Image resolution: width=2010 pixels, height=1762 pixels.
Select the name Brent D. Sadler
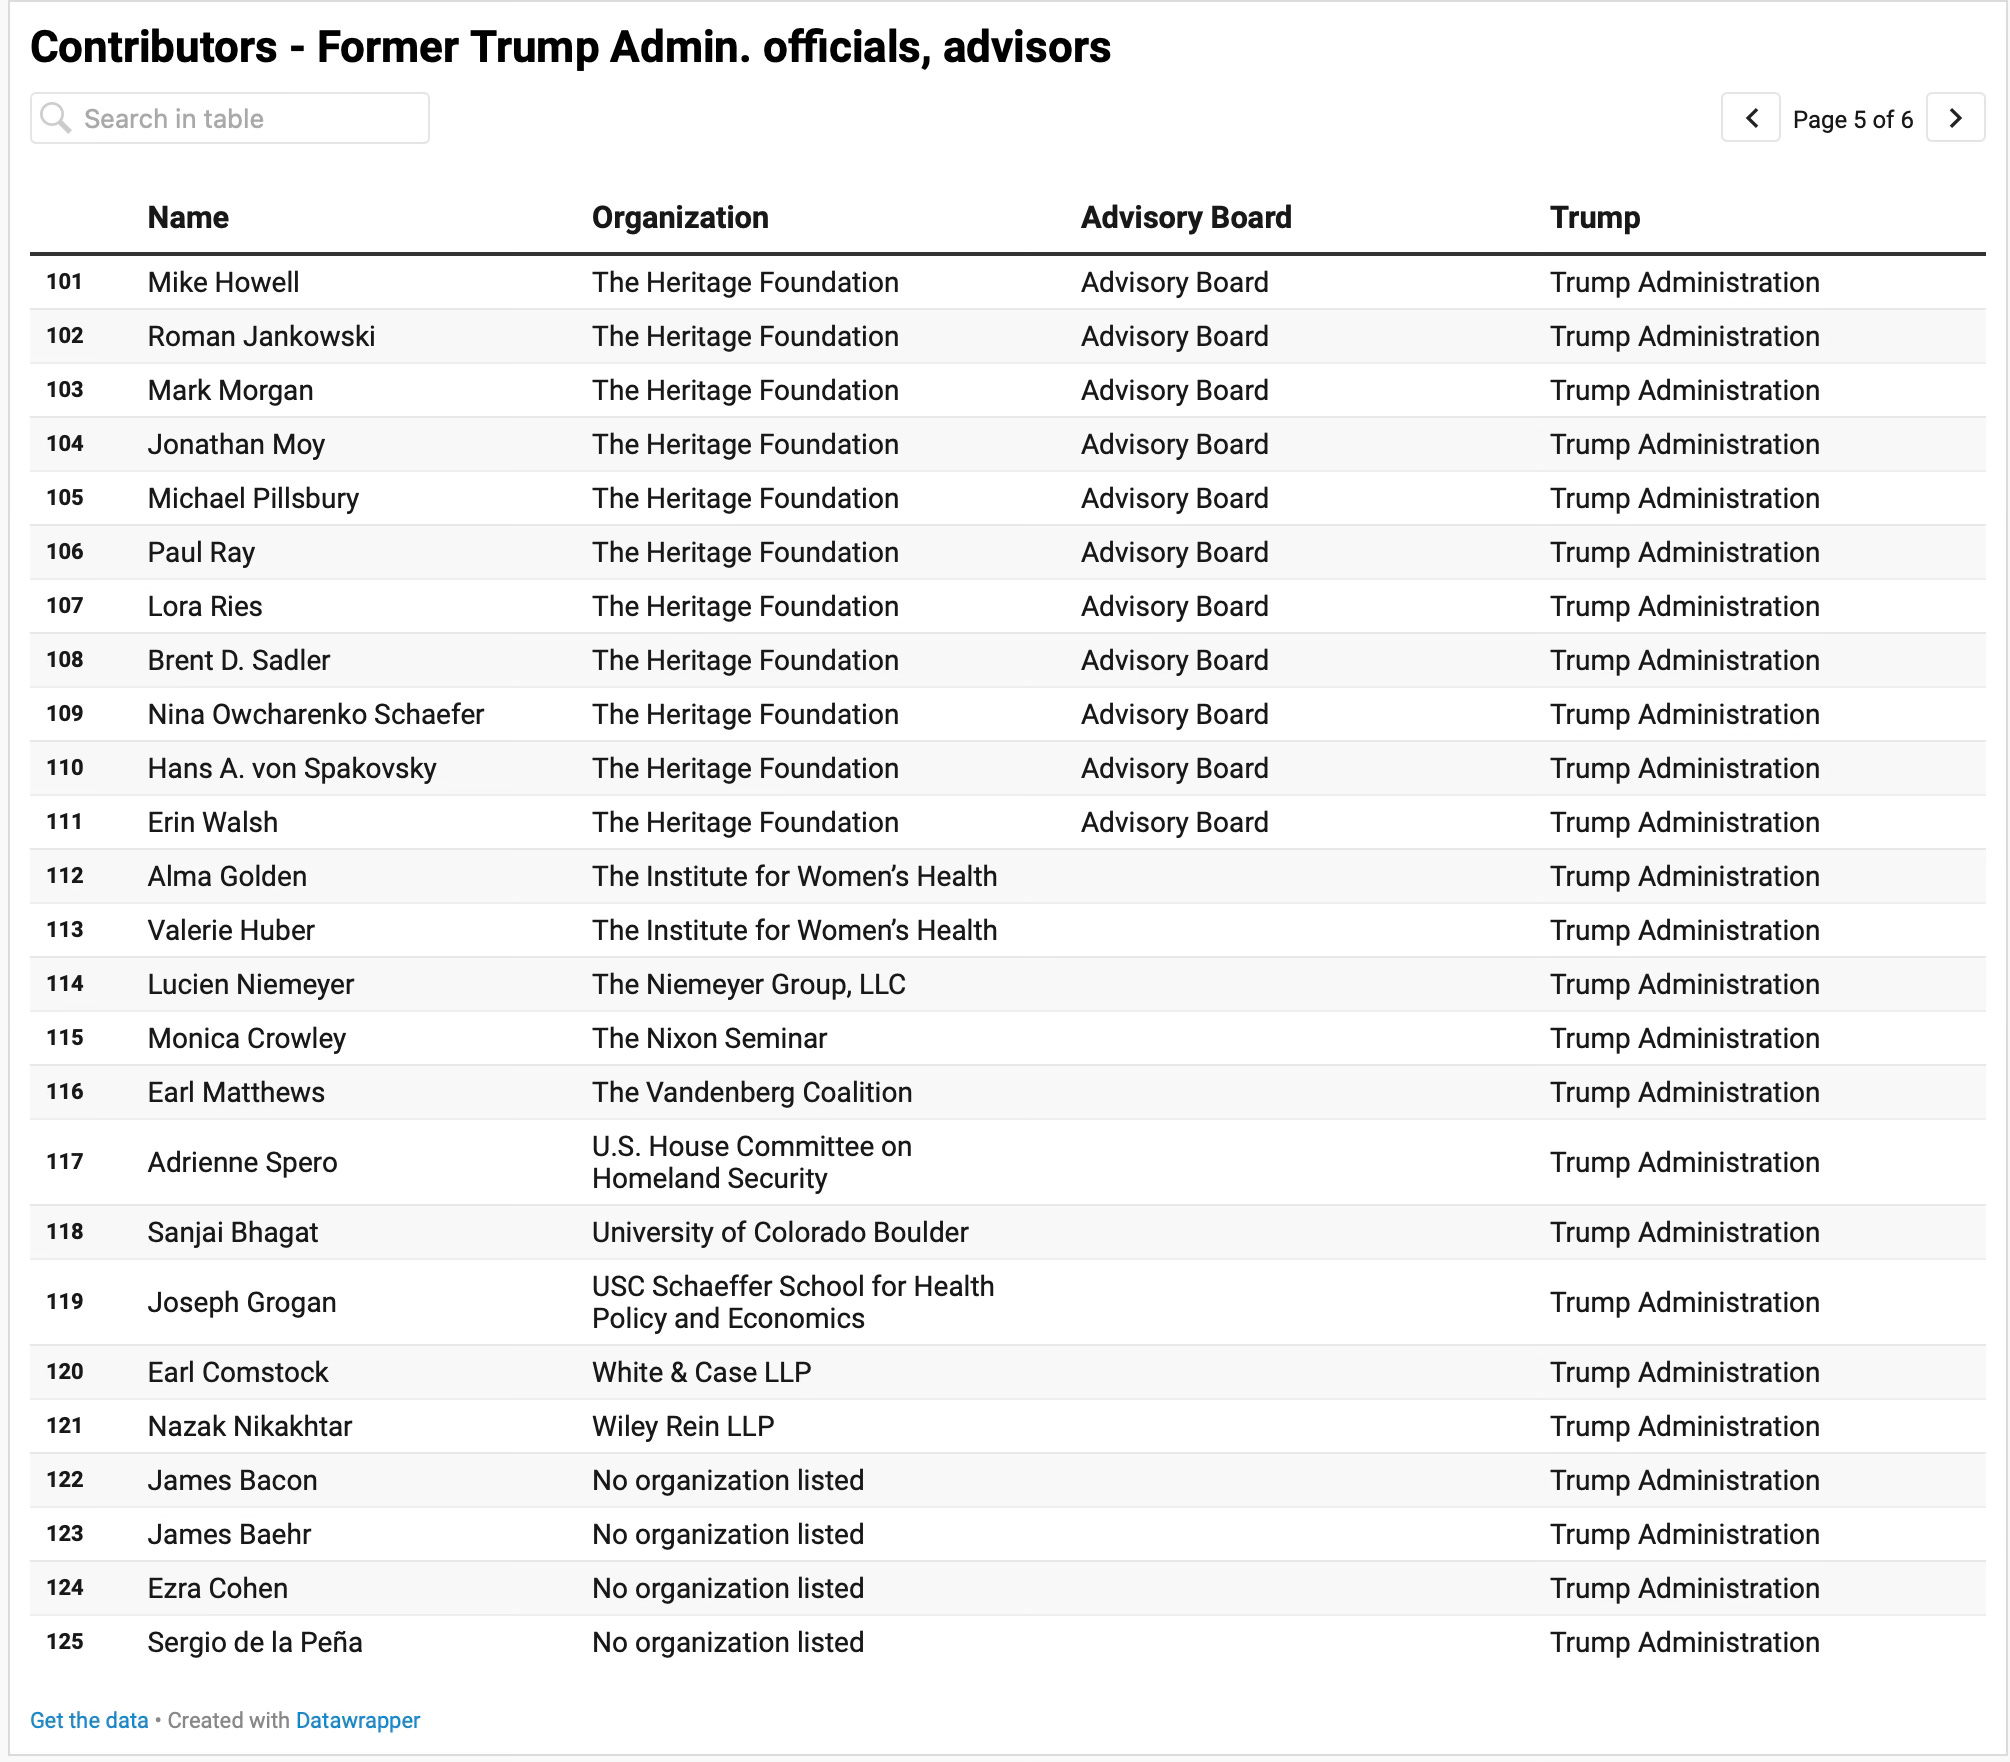coord(238,660)
